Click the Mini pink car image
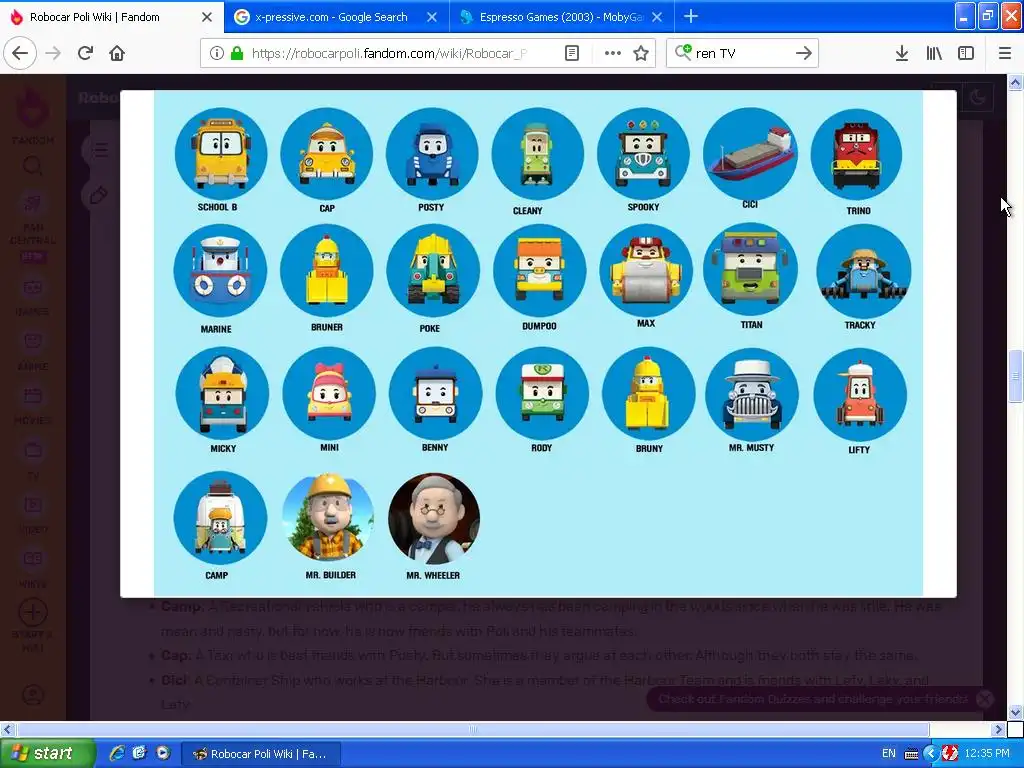This screenshot has width=1024, height=768. pyautogui.click(x=329, y=394)
